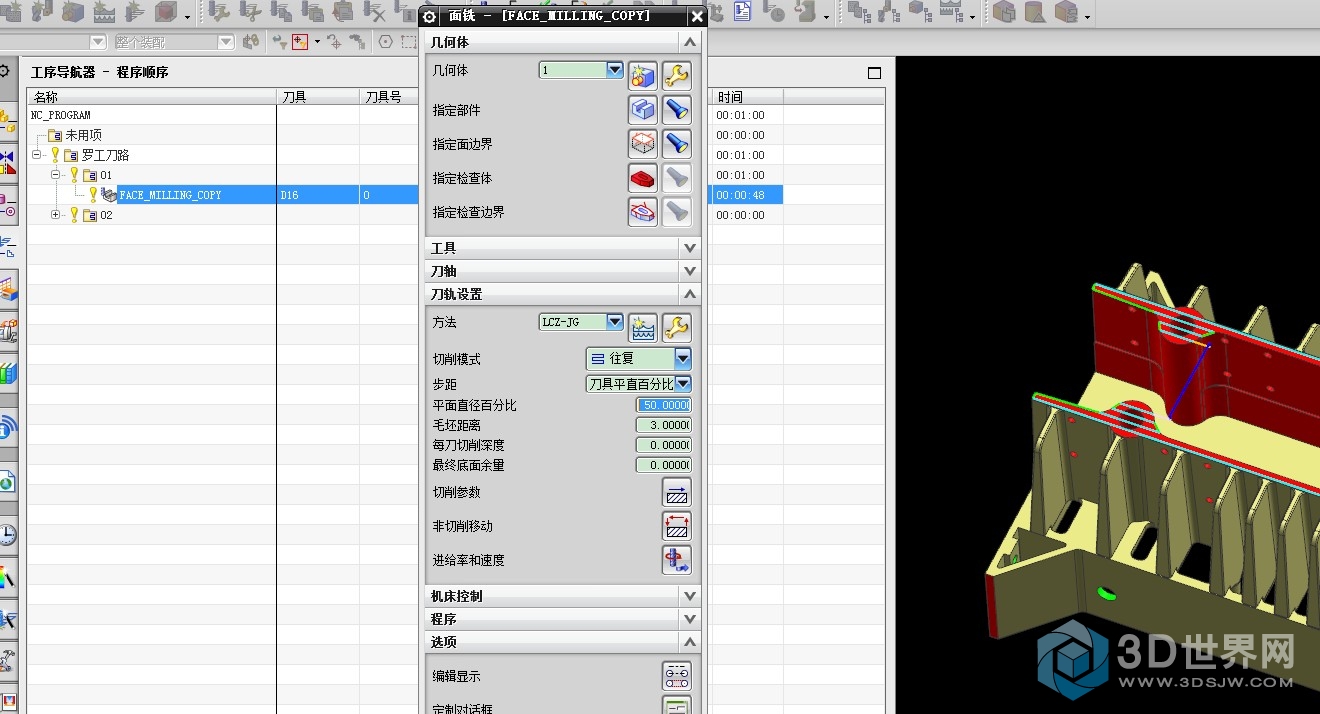Click the red-bordered selection filter icon
Screen dimensions: 1320x714
tap(299, 42)
